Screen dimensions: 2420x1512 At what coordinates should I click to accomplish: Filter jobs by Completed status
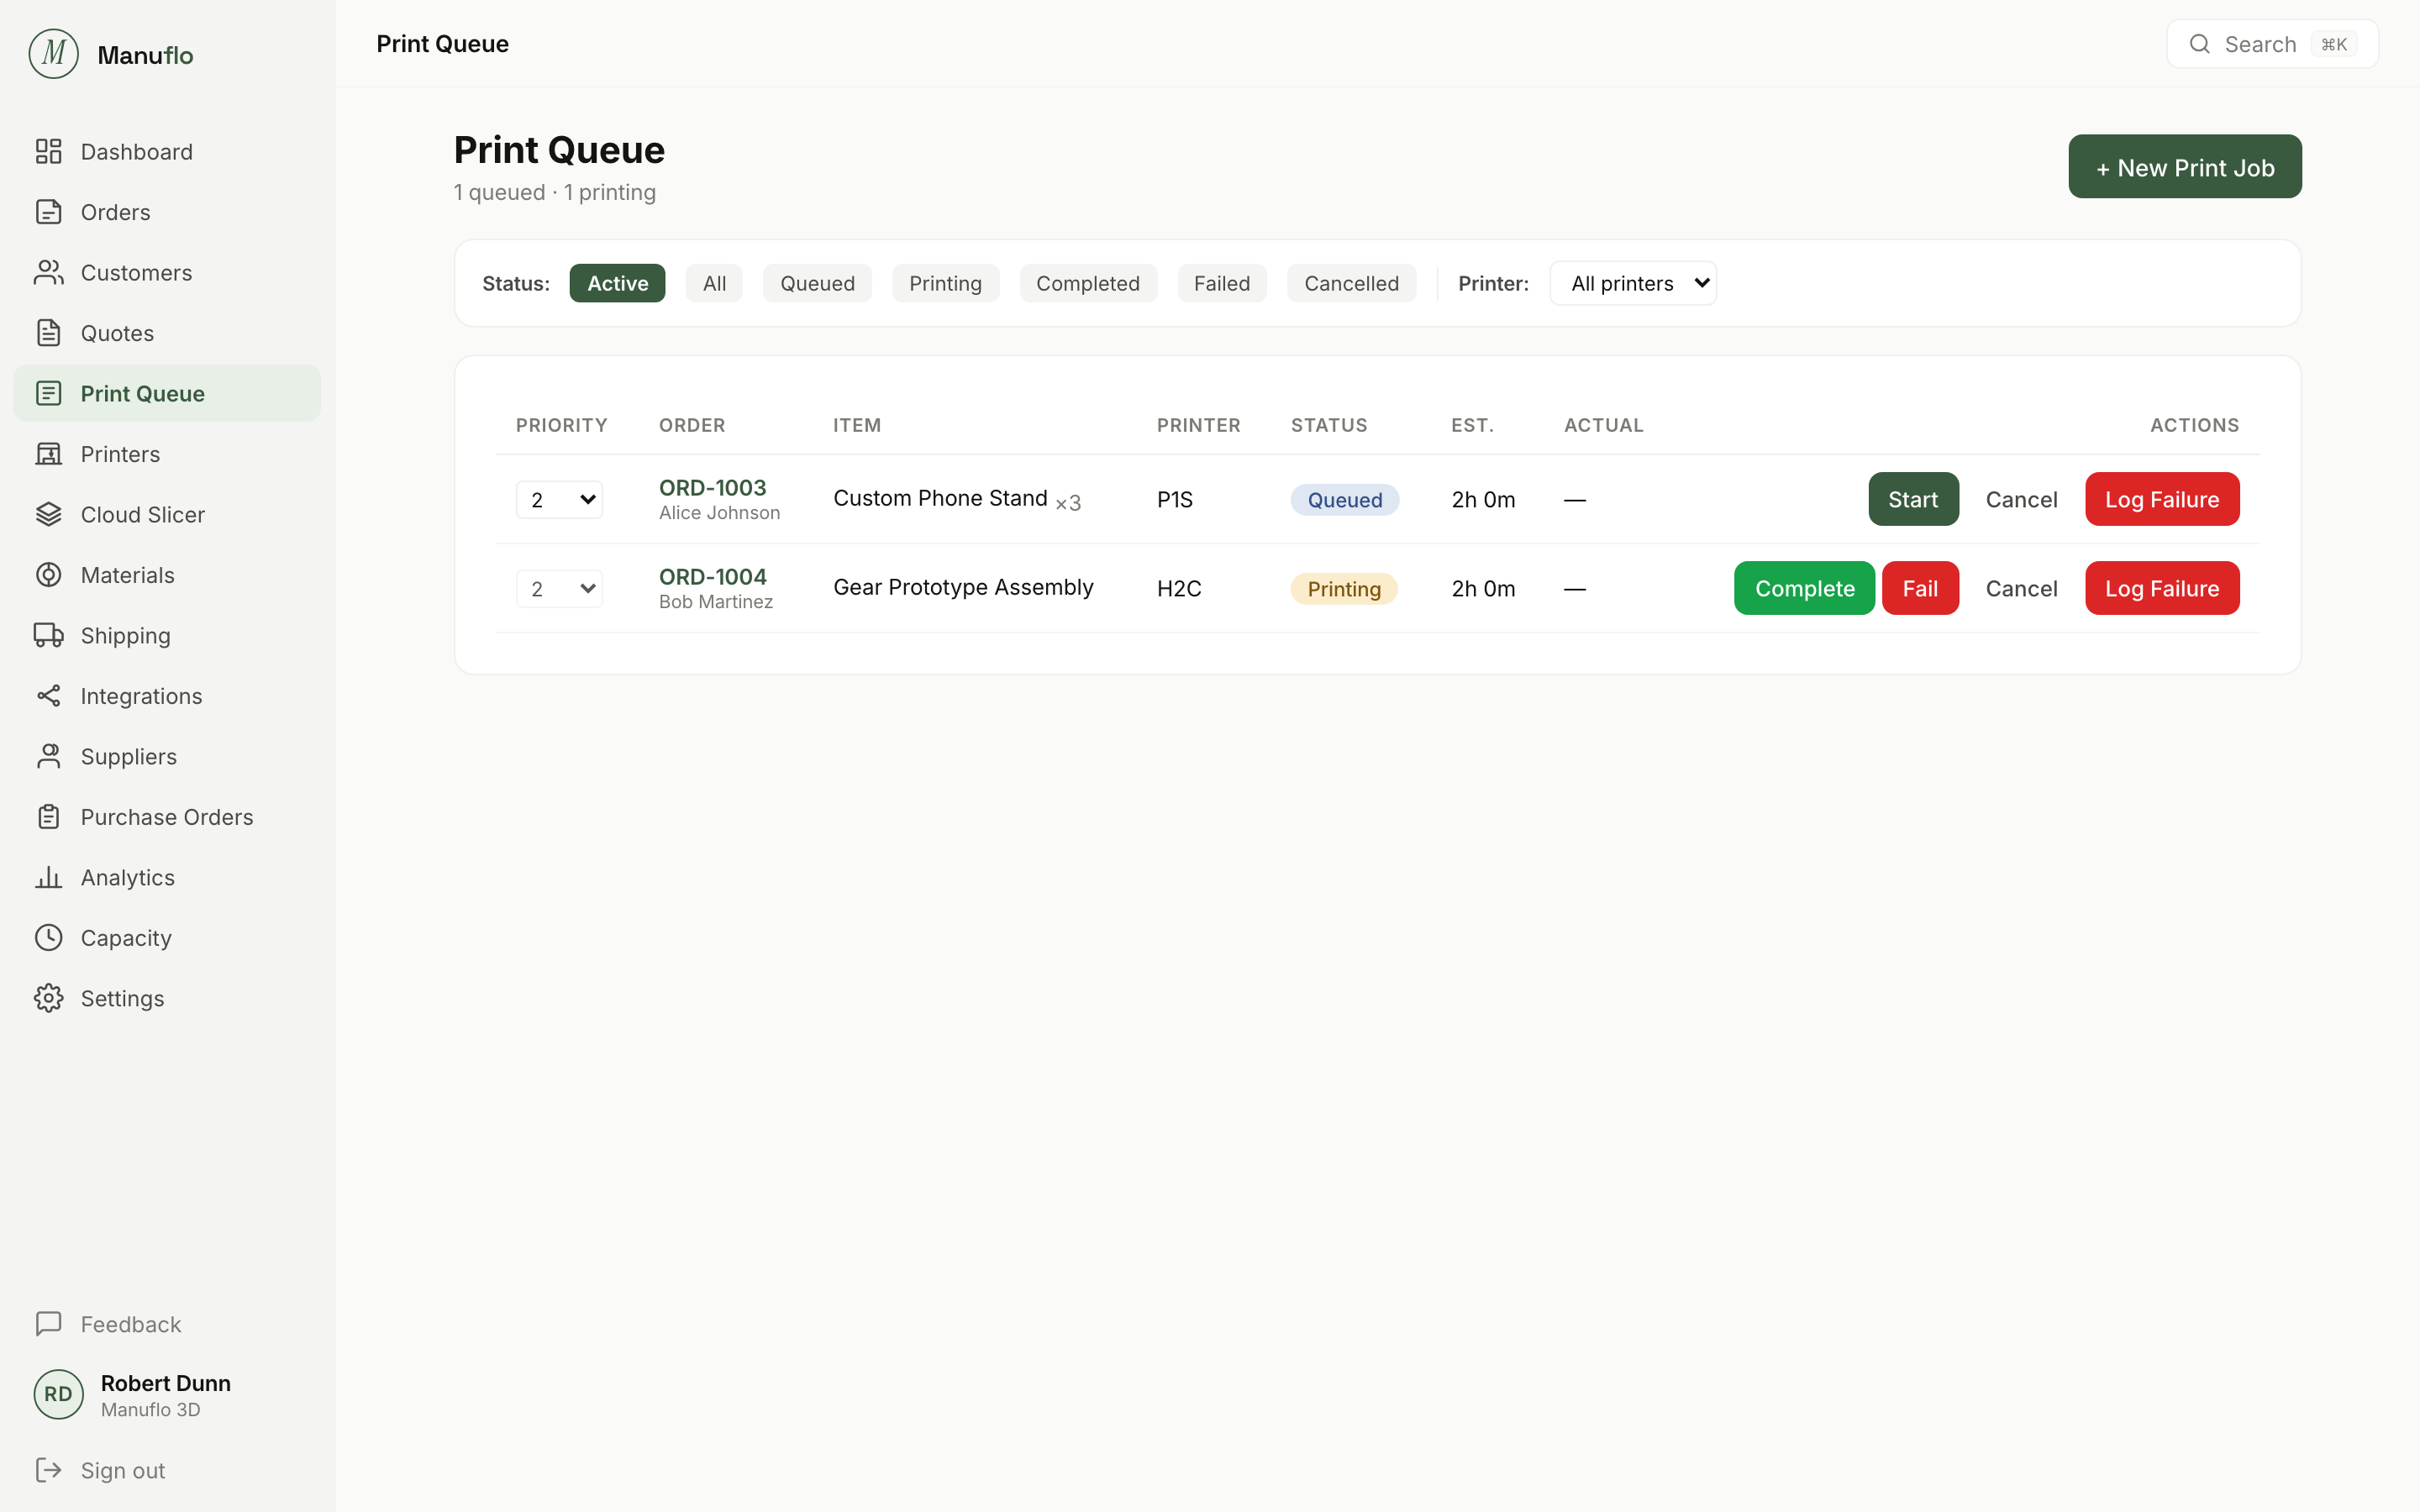click(x=1088, y=283)
